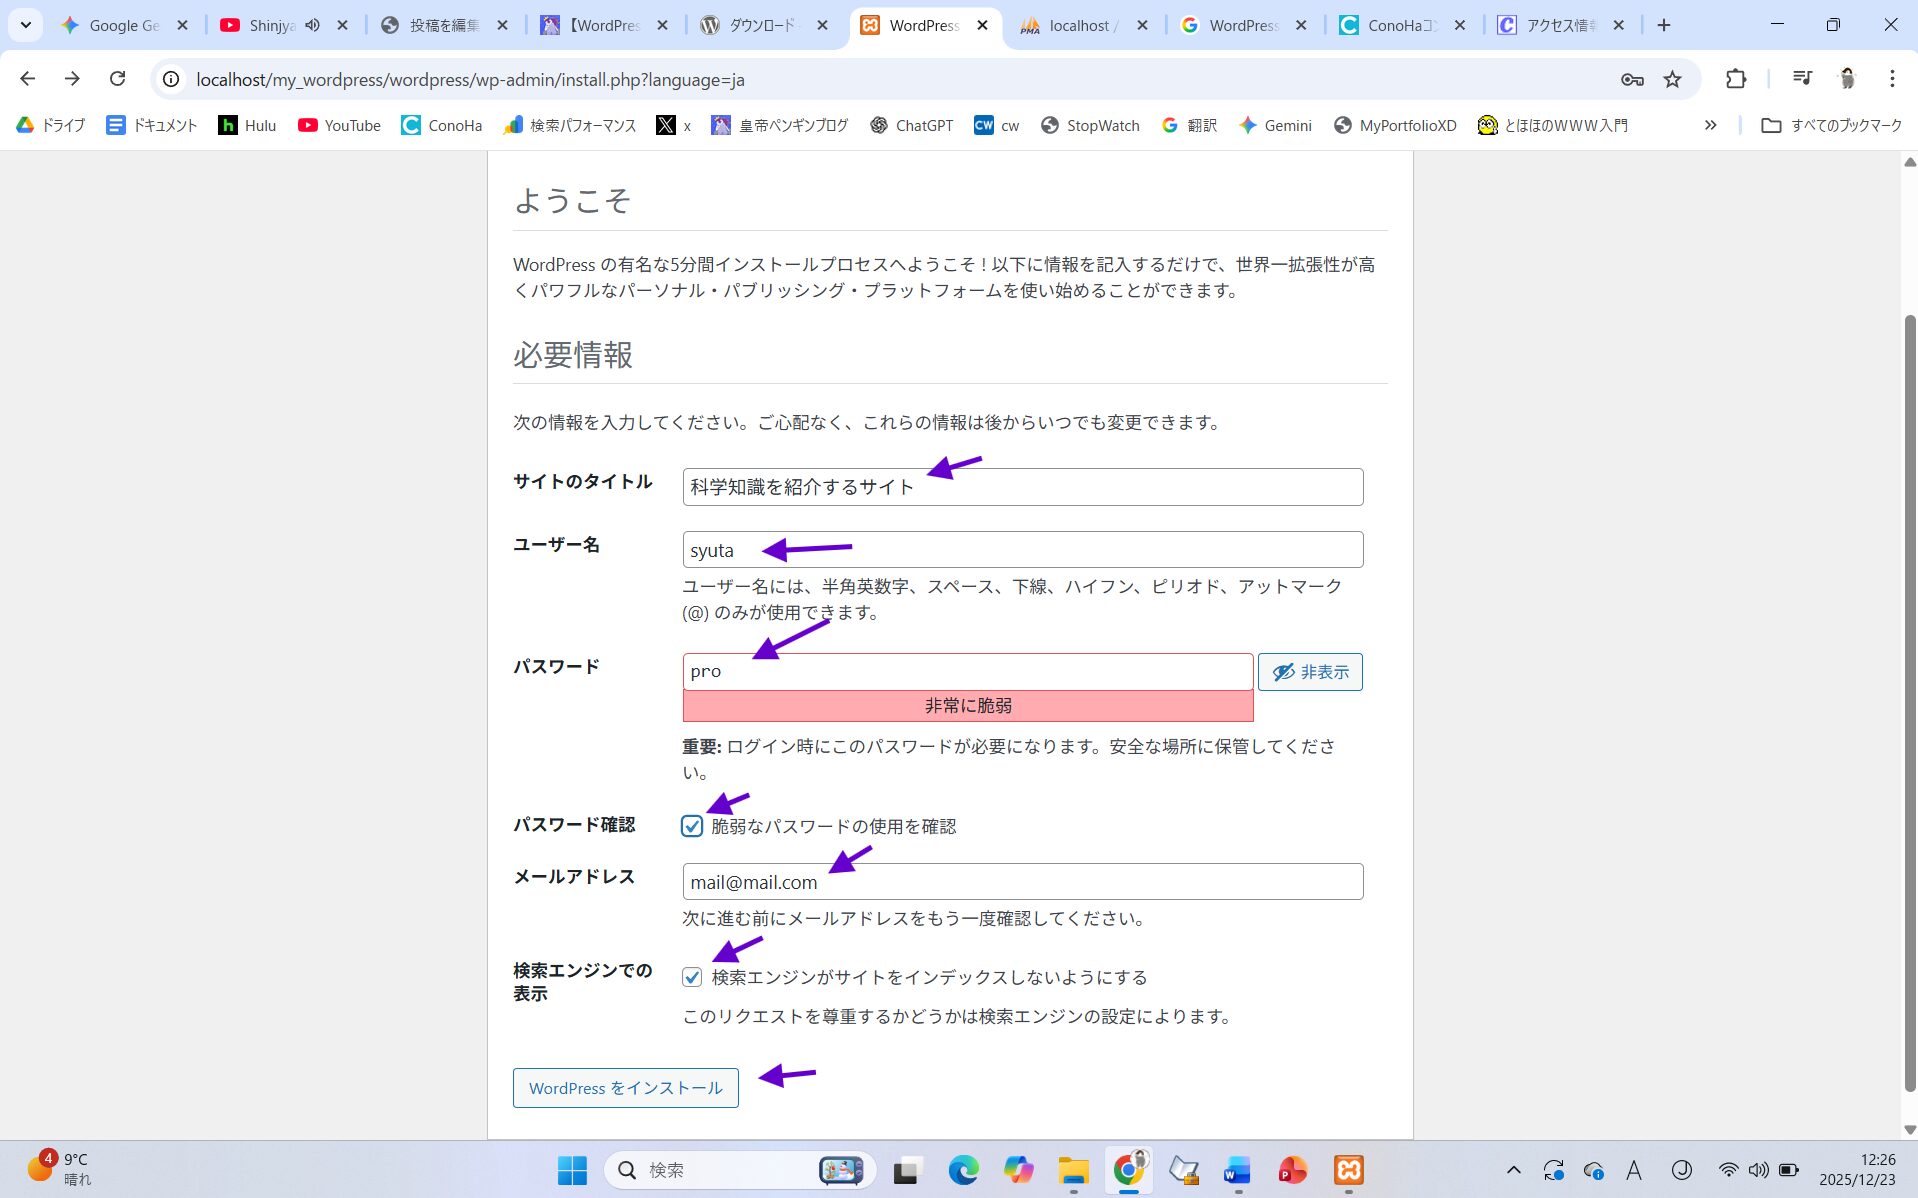The width and height of the screenshot is (1918, 1198).
Task: Hide password with the 非表示 button
Action: 1309,672
